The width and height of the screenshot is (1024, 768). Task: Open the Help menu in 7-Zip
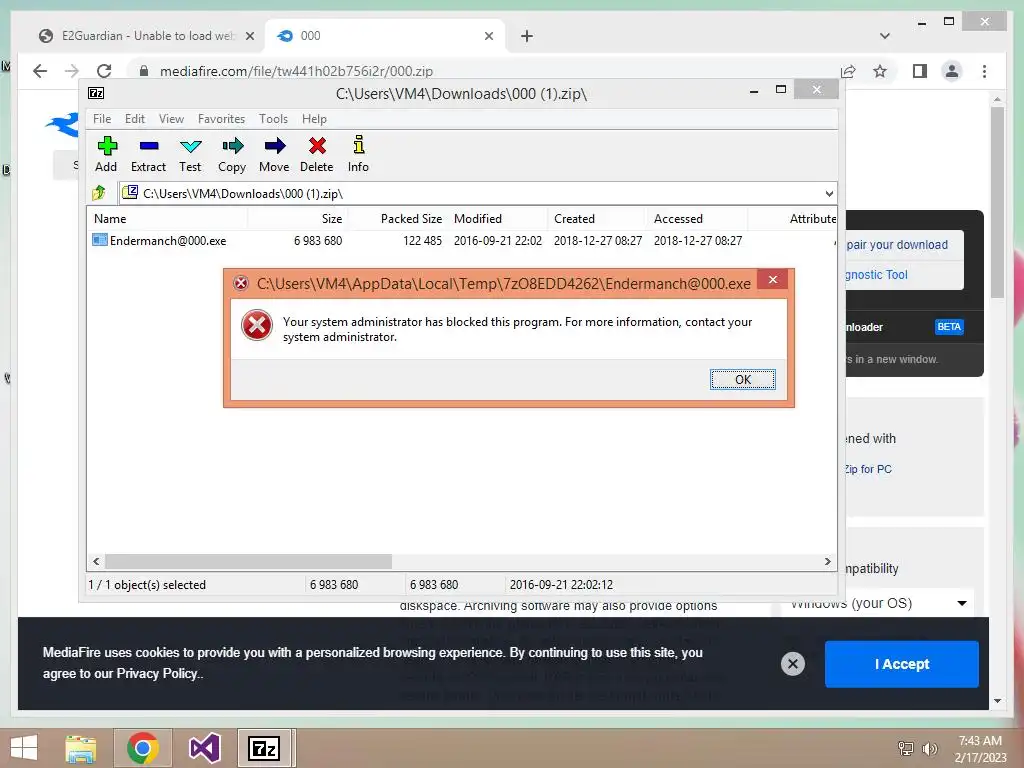coord(314,119)
